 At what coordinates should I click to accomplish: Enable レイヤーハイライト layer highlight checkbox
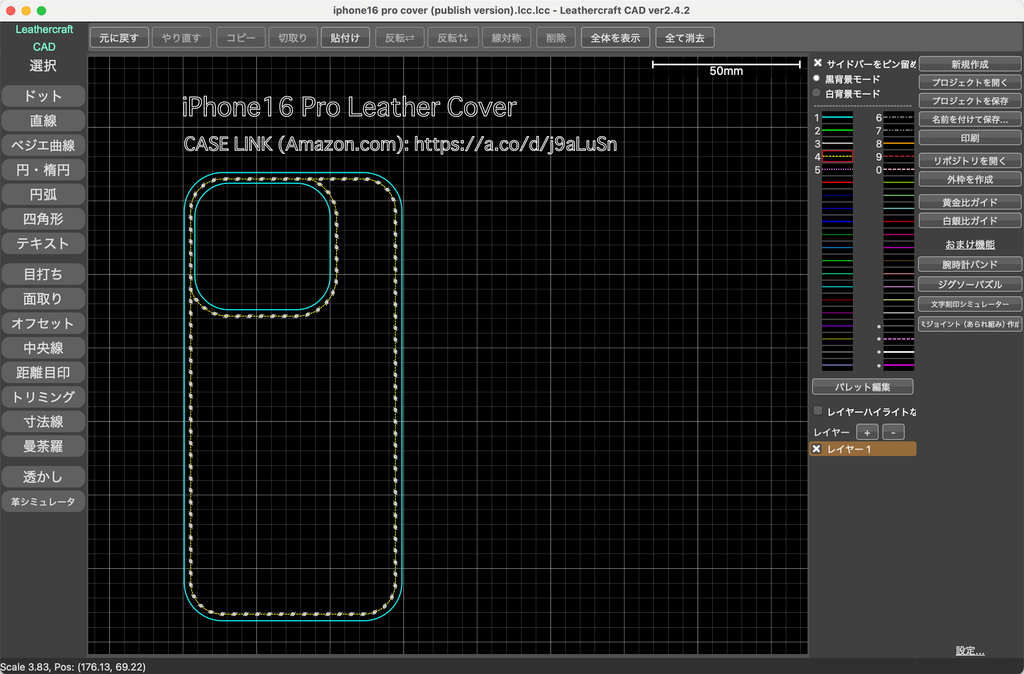pos(818,411)
